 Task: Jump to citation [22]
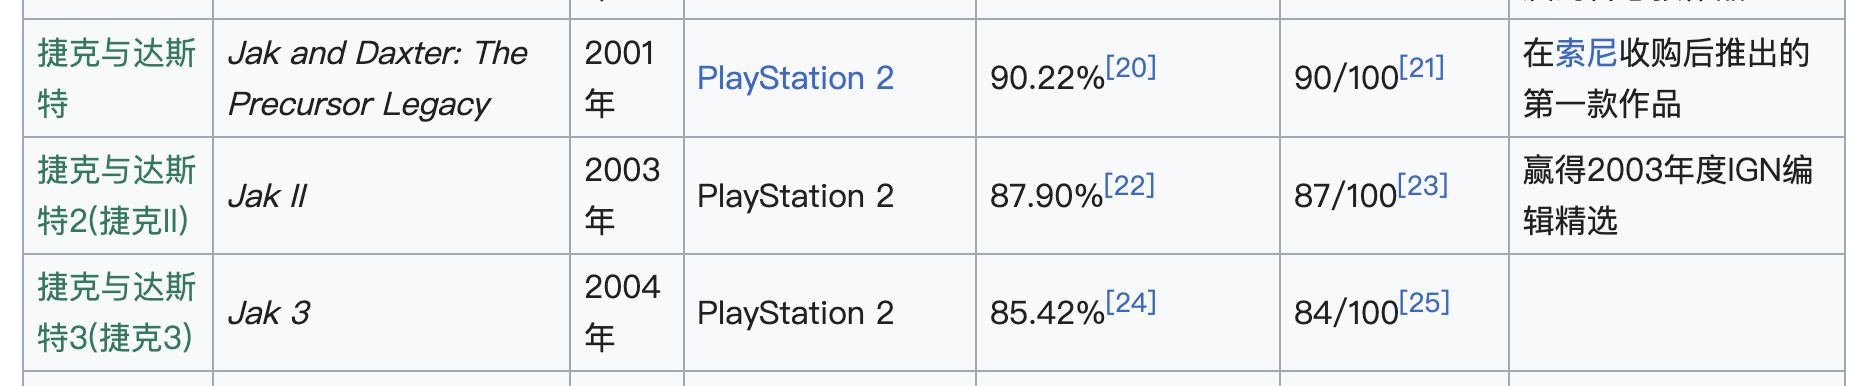click(1129, 185)
